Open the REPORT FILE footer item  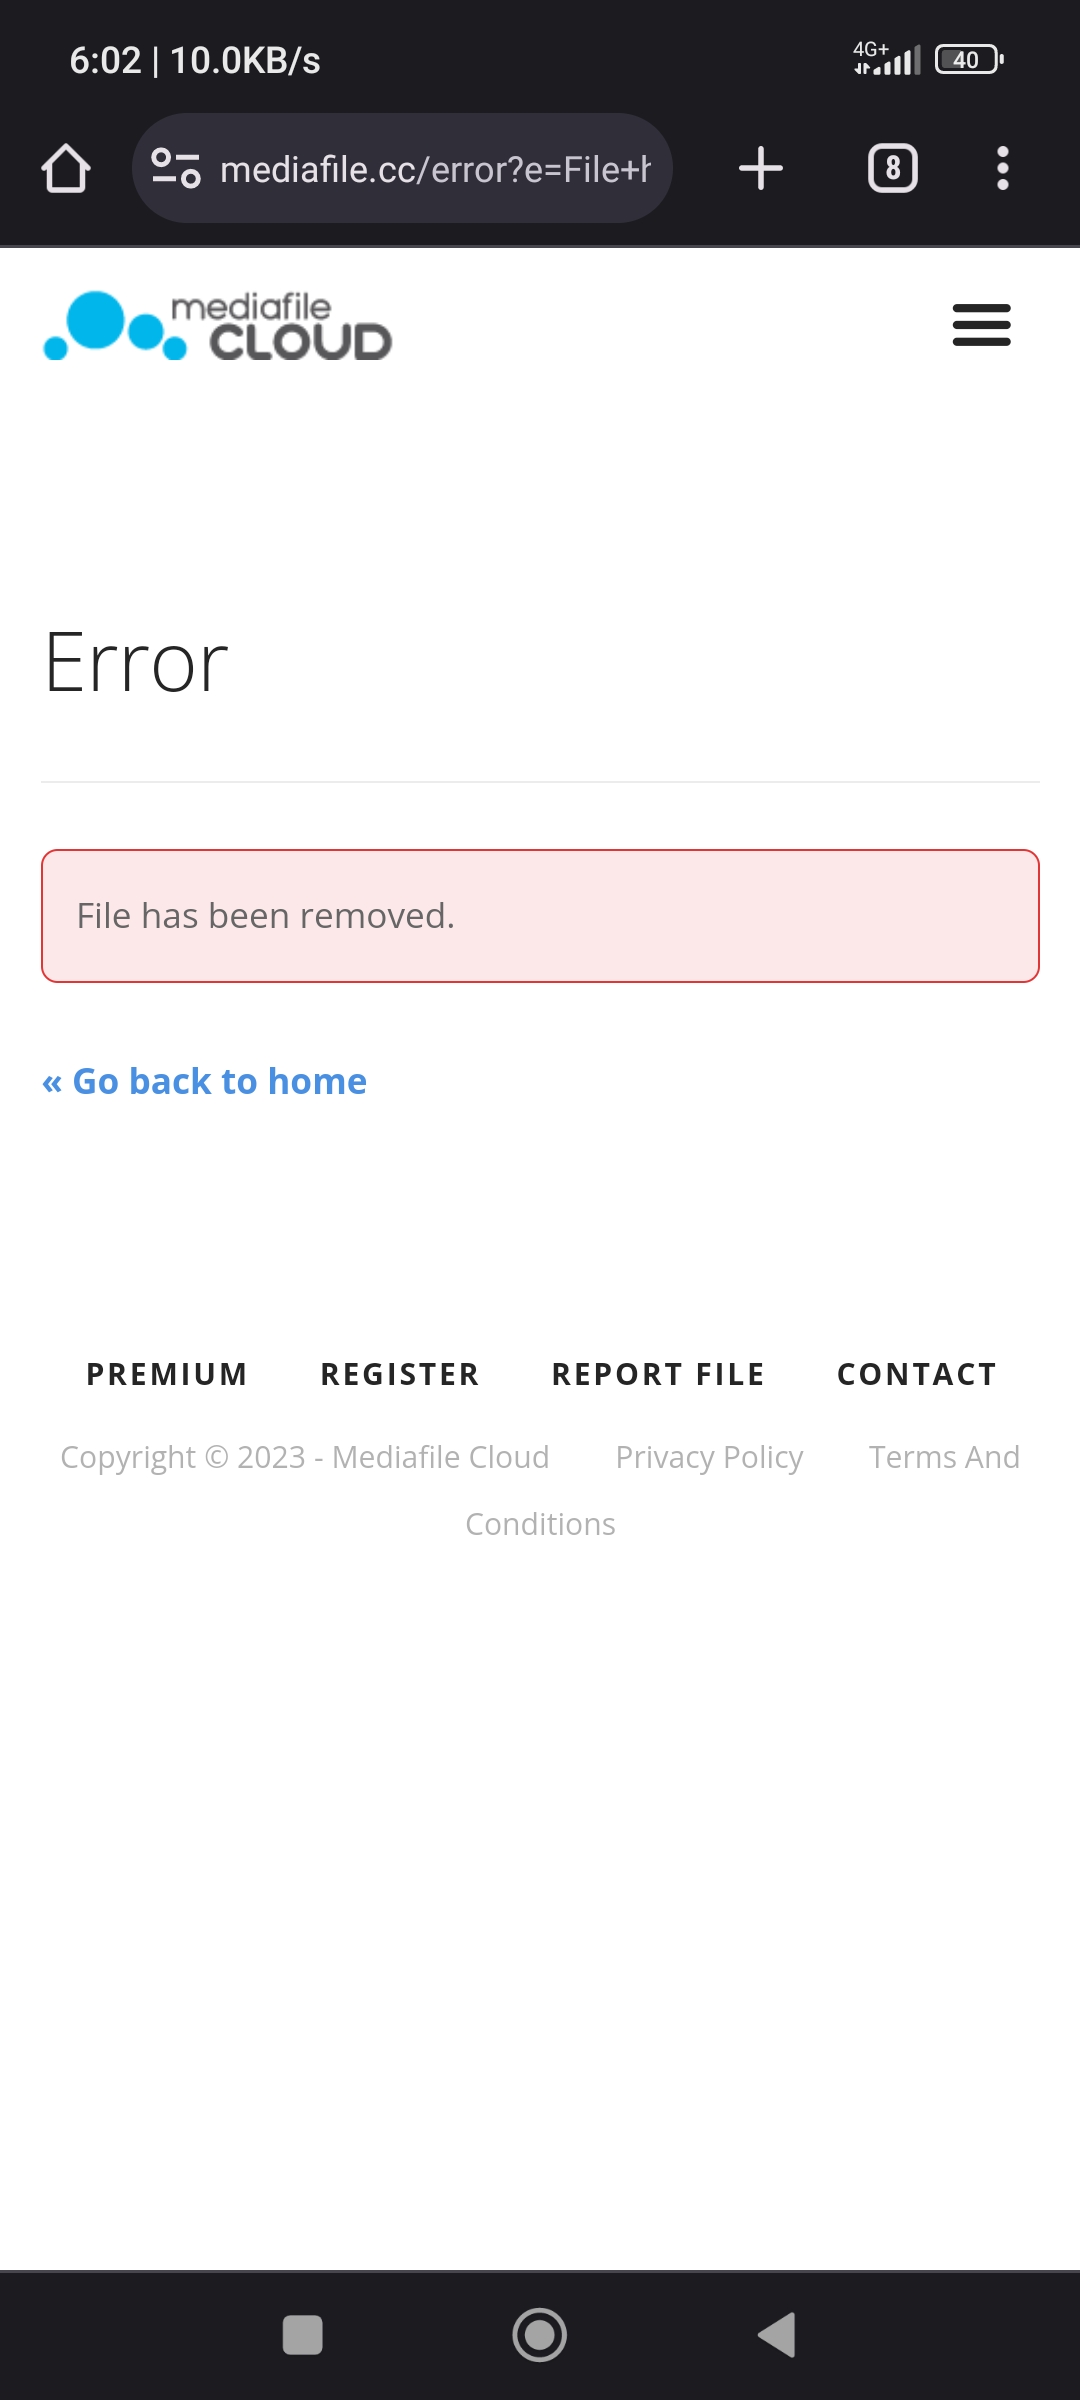tap(658, 1374)
